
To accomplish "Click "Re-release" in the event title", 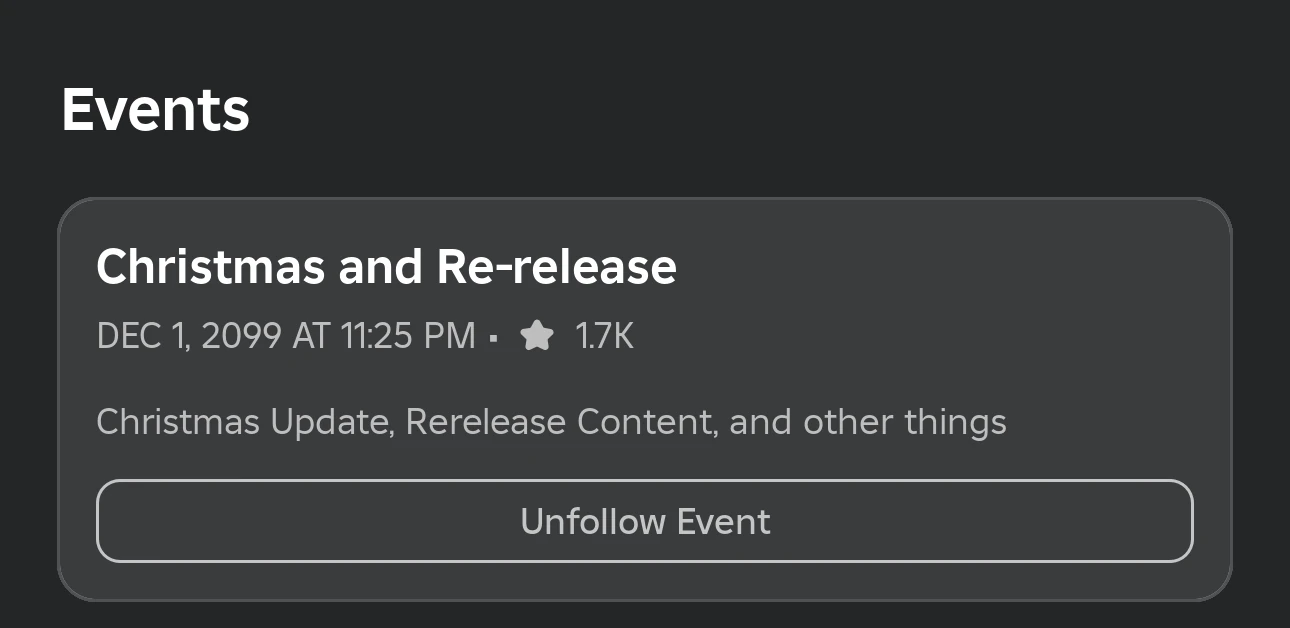I will [x=557, y=267].
